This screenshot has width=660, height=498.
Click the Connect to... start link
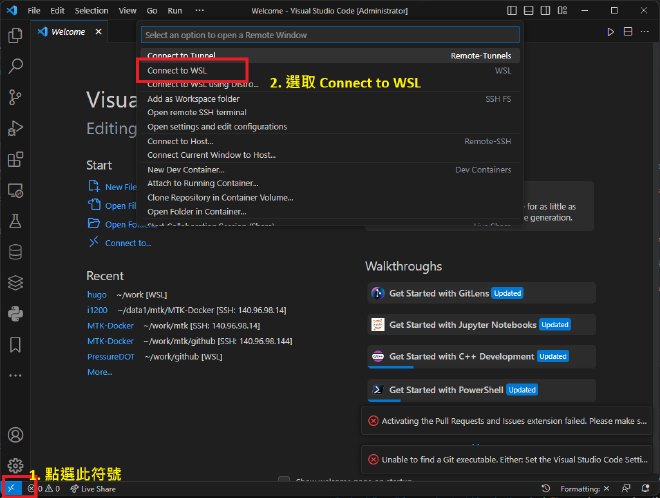128,243
